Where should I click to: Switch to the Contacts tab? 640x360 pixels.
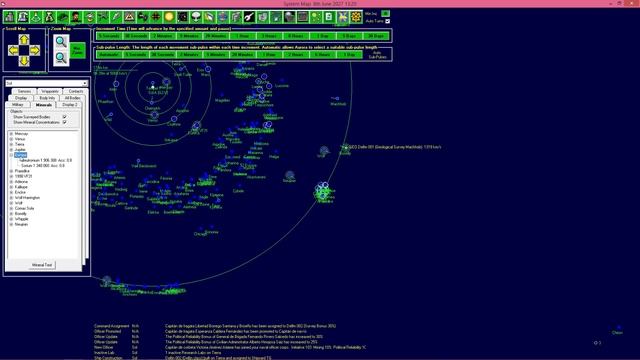coord(76,91)
